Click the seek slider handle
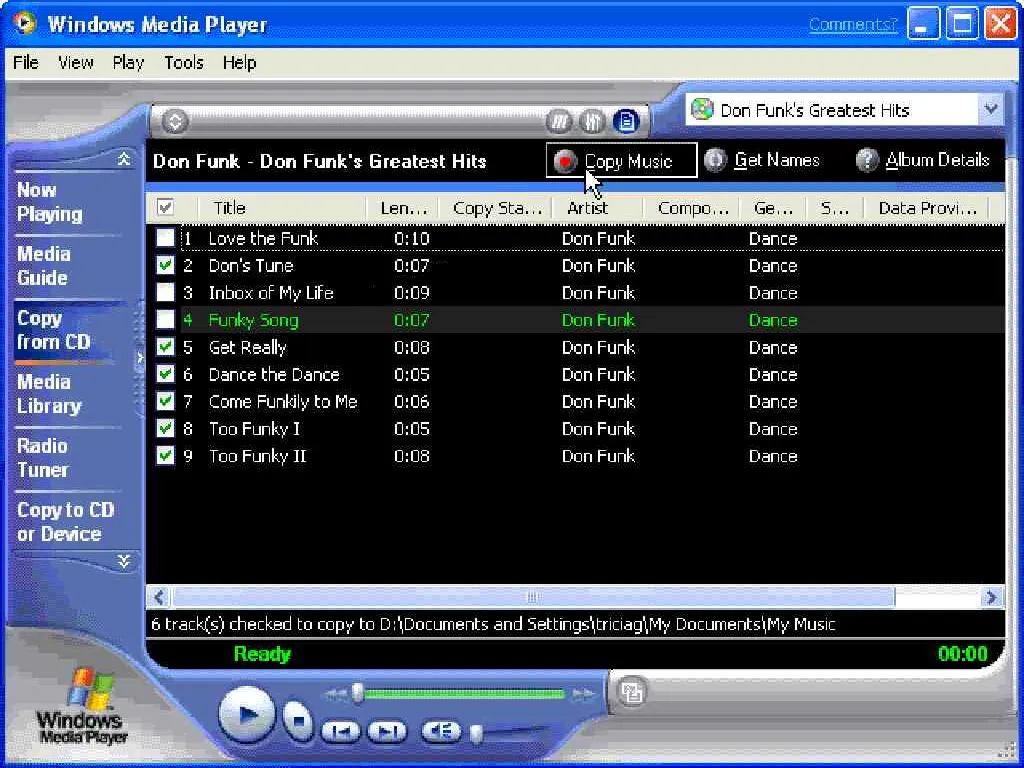The width and height of the screenshot is (1024, 768). (x=358, y=693)
